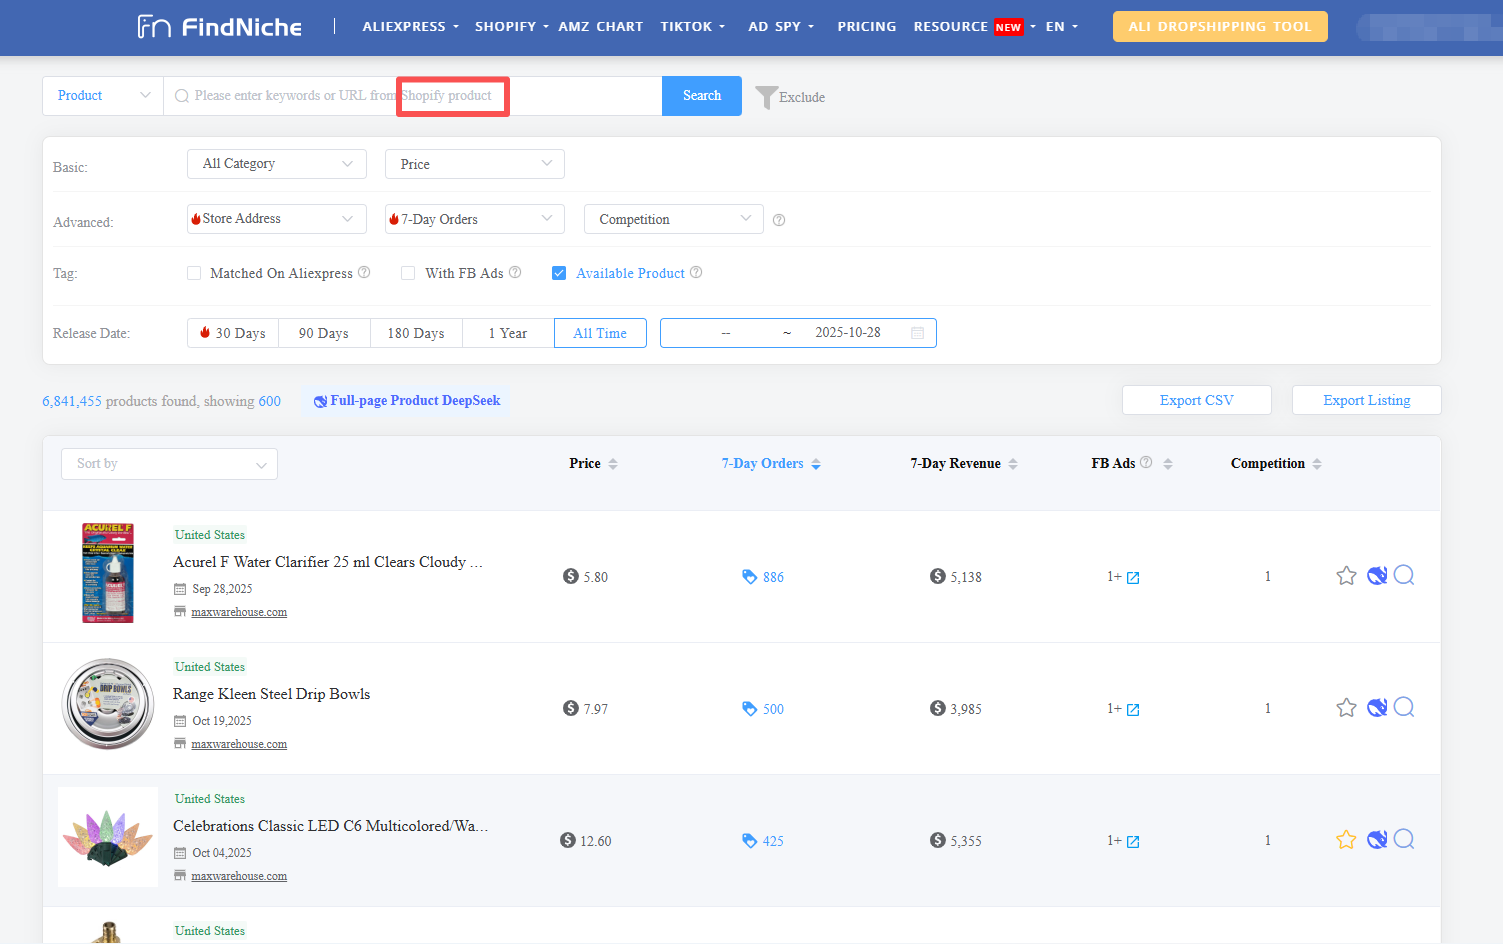The width and height of the screenshot is (1503, 944).
Task: Select the 30 Days release date tab
Action: 233,333
